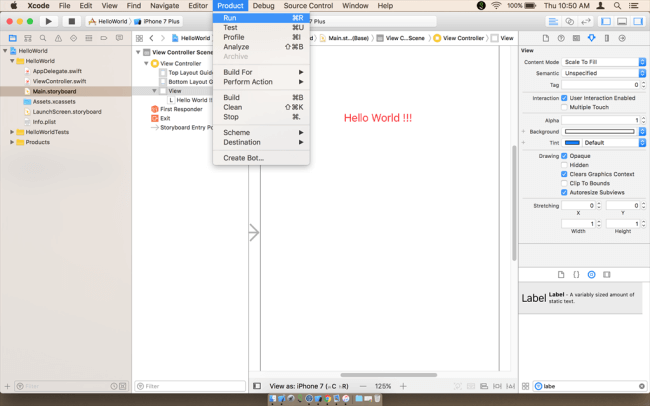This screenshot has width=650, height=406.
Task: Toggle Autoresize Subviews checkbox
Action: [x=564, y=192]
